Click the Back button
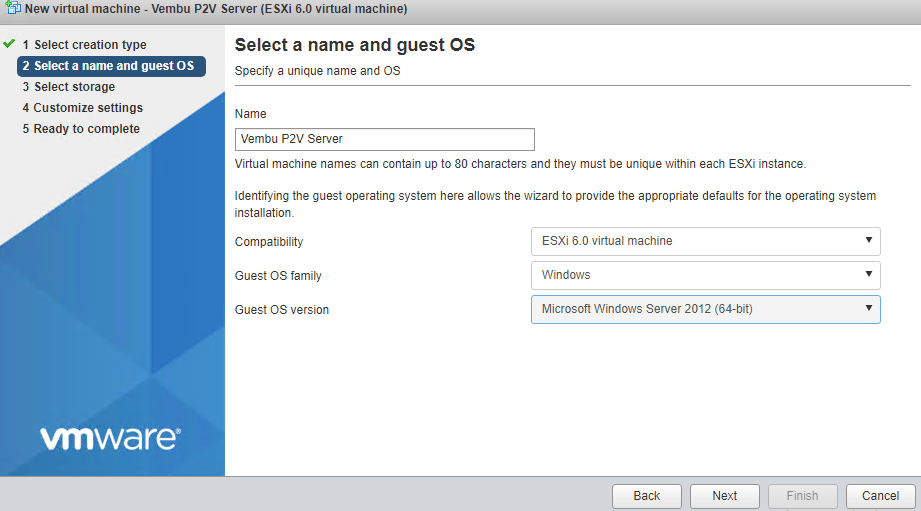This screenshot has height=511, width=921. pyautogui.click(x=647, y=496)
